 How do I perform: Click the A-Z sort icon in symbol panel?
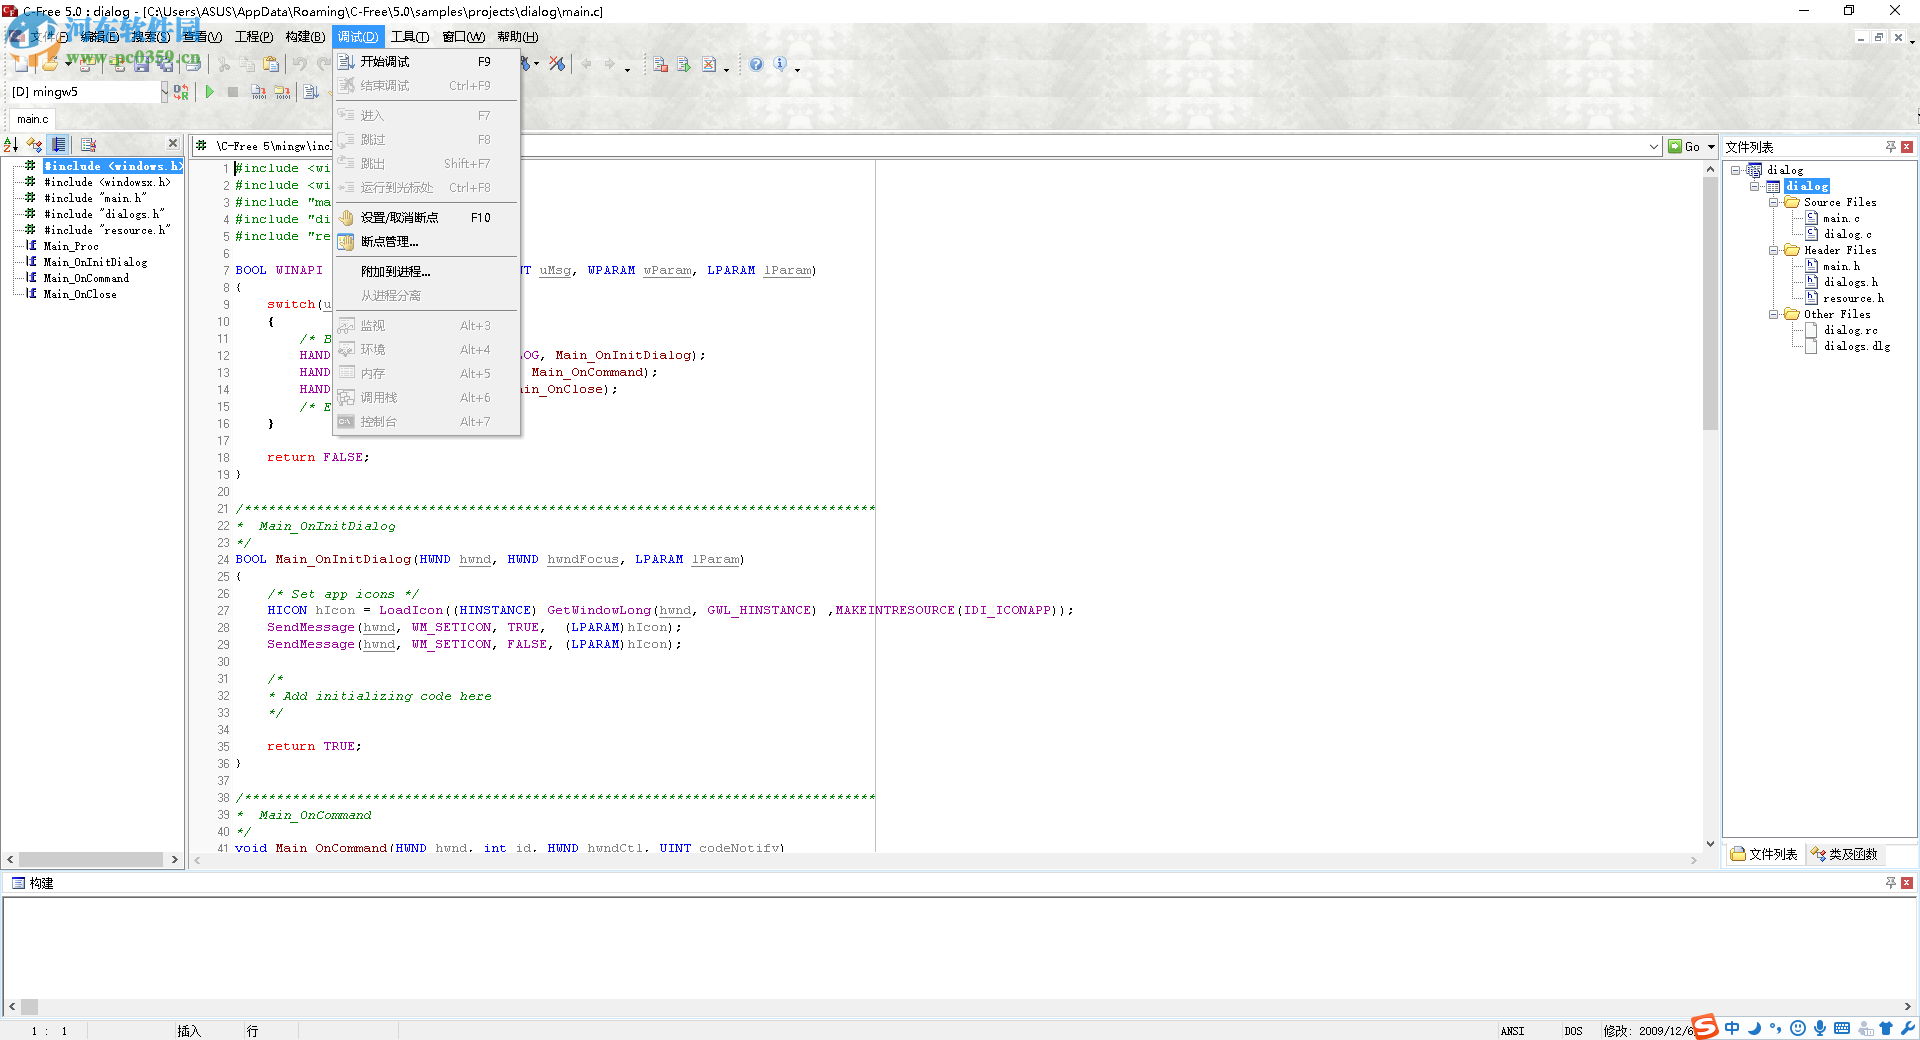pos(11,145)
